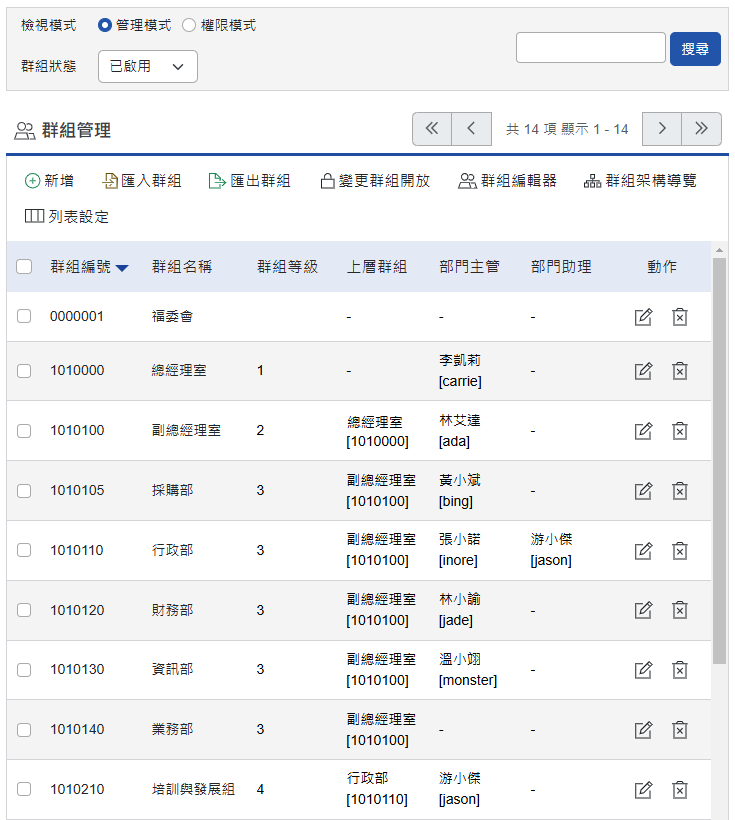Viewport: 735px width, 820px height.
Task: Delete the 培訓與發展組 group
Action: (680, 790)
